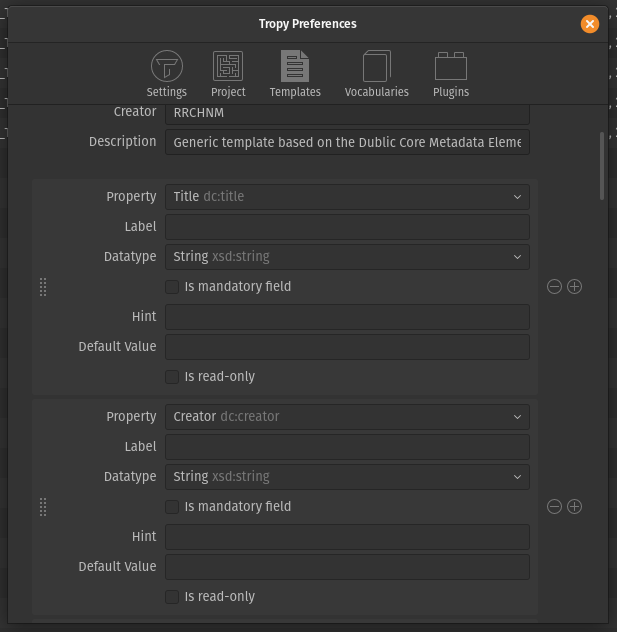Expand the Creator dc:creator property dropdown
This screenshot has height=632, width=617.
tap(347, 417)
